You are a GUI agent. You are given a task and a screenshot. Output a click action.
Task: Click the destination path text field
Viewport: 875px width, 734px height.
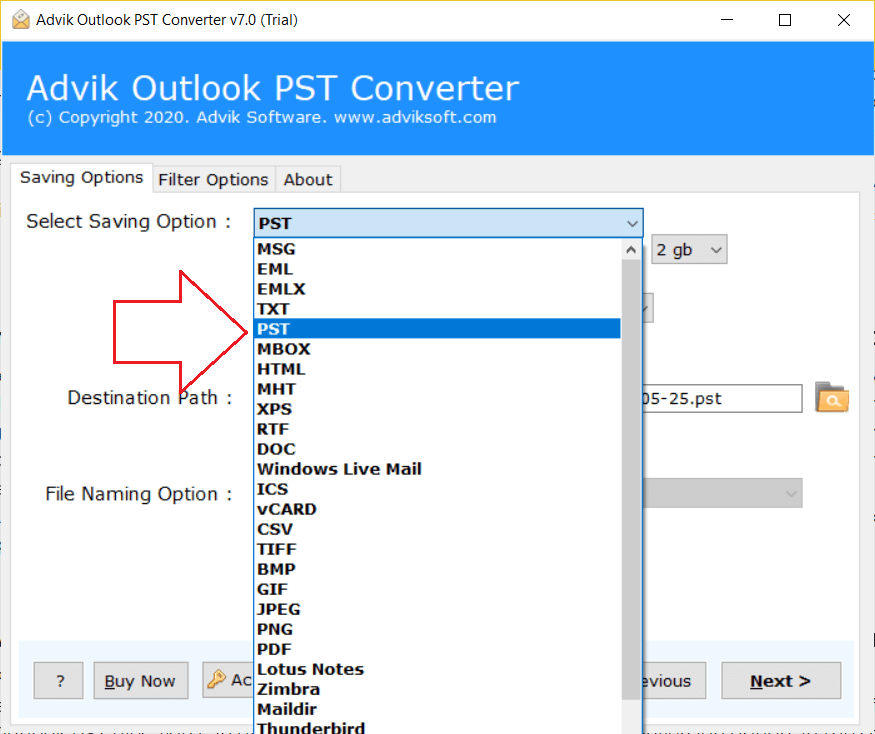pos(720,398)
